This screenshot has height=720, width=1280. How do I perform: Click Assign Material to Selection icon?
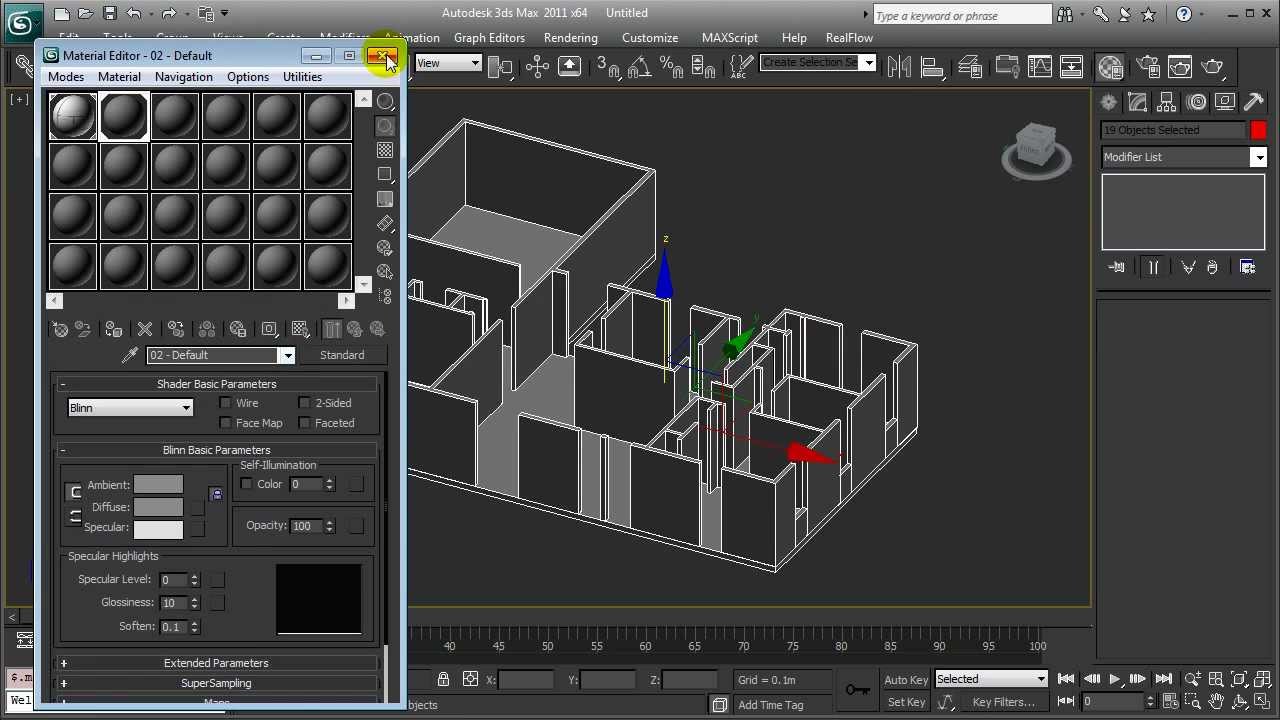tap(114, 329)
